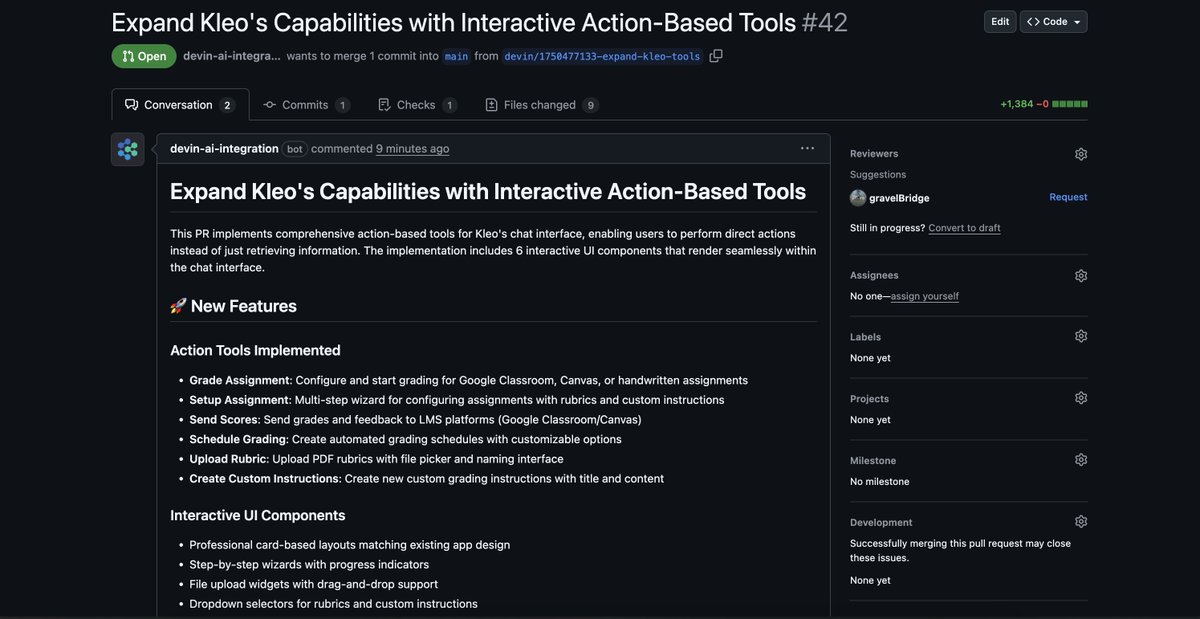Viewport: 1200px width, 619px height.
Task: Click the '+1,384' additions count
Action: pyautogui.click(x=1017, y=104)
